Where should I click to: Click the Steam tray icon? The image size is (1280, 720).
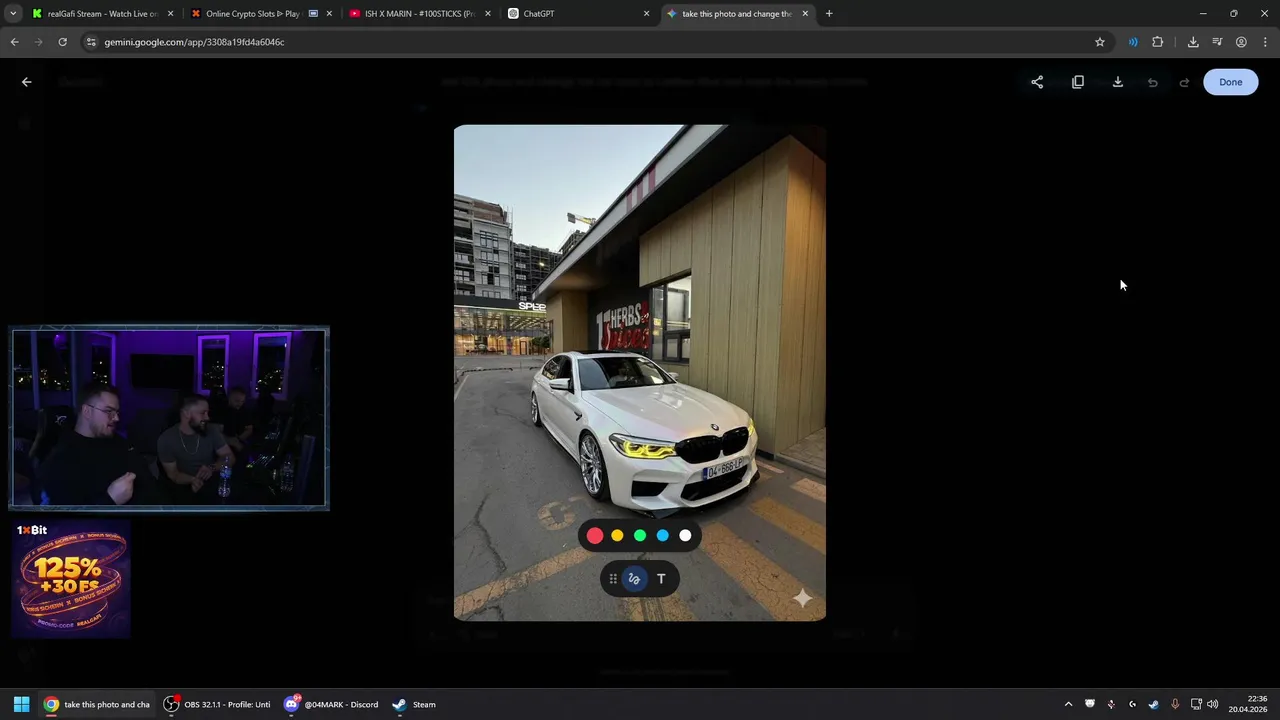pos(1153,704)
